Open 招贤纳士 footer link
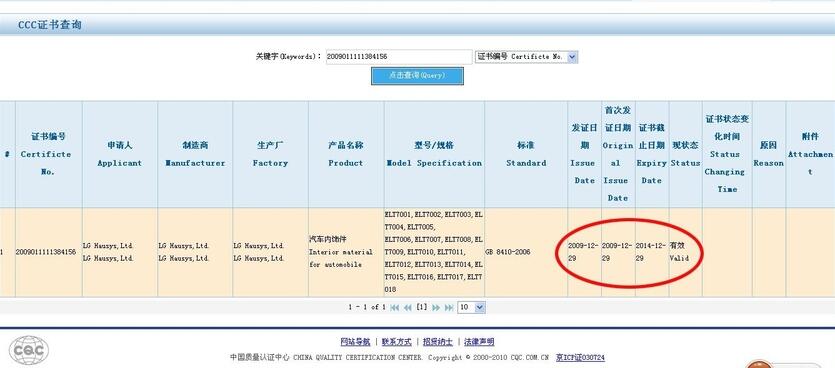The width and height of the screenshot is (835, 368). coord(438,342)
